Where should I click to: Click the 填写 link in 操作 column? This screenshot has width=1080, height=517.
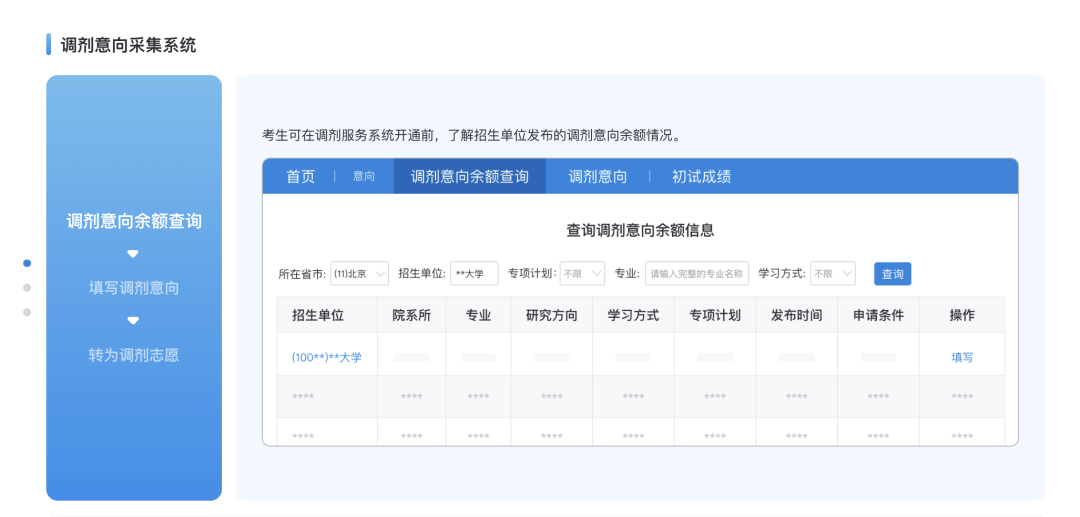(x=962, y=357)
